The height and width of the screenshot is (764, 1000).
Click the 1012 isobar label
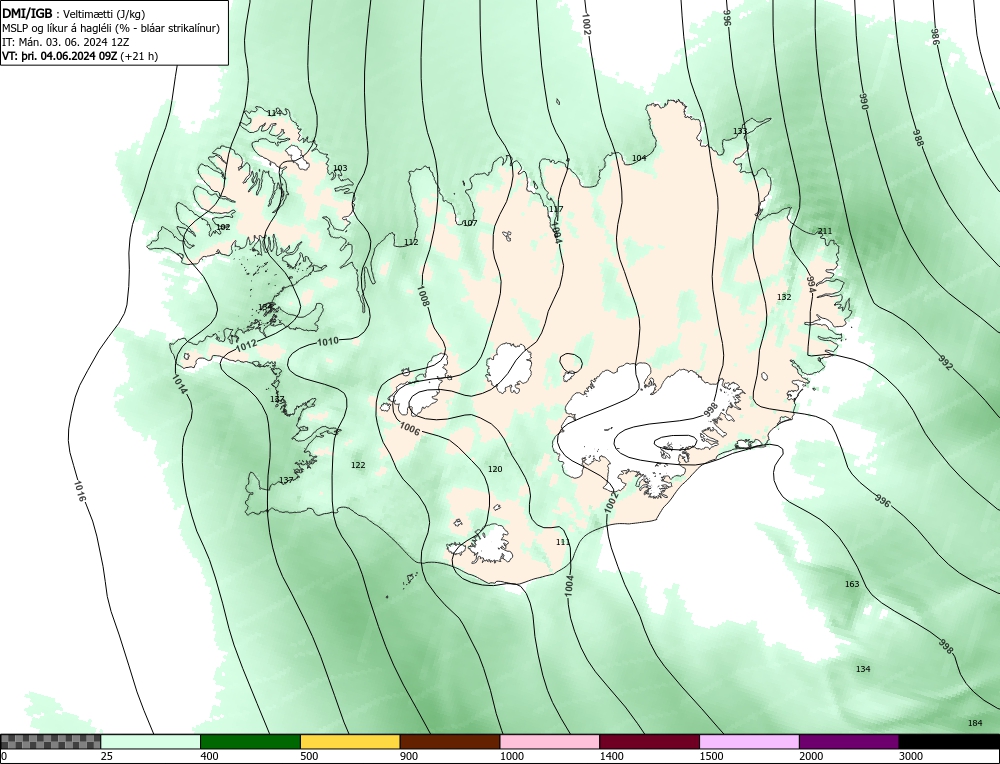pyautogui.click(x=246, y=345)
